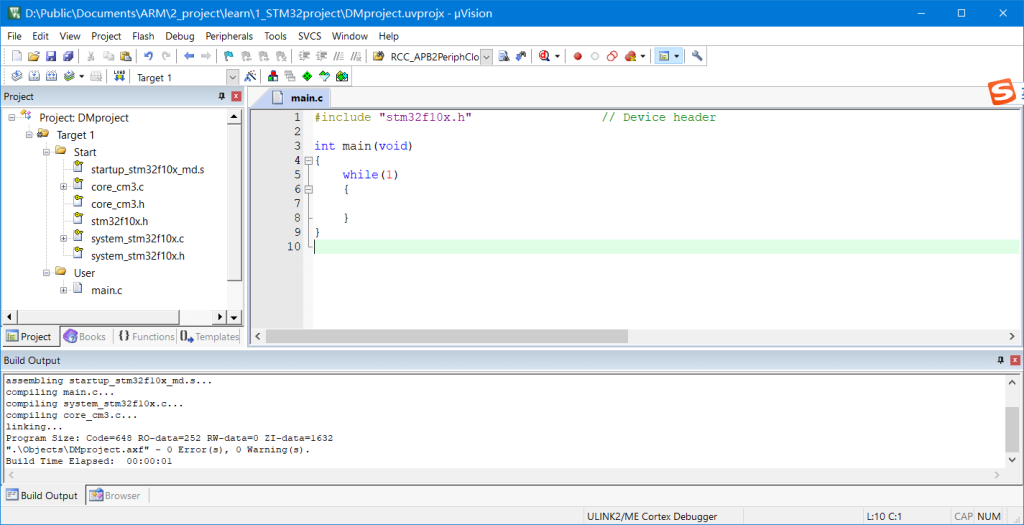
Task: Switch to the Functions tab
Action: click(146, 336)
